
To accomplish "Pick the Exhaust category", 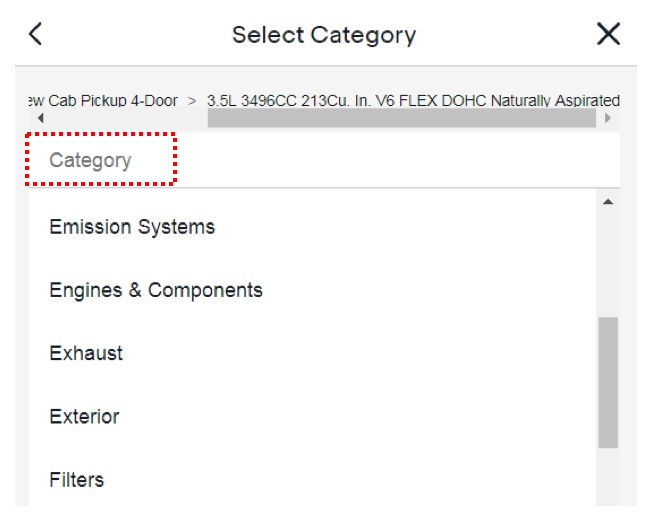I will (x=86, y=353).
